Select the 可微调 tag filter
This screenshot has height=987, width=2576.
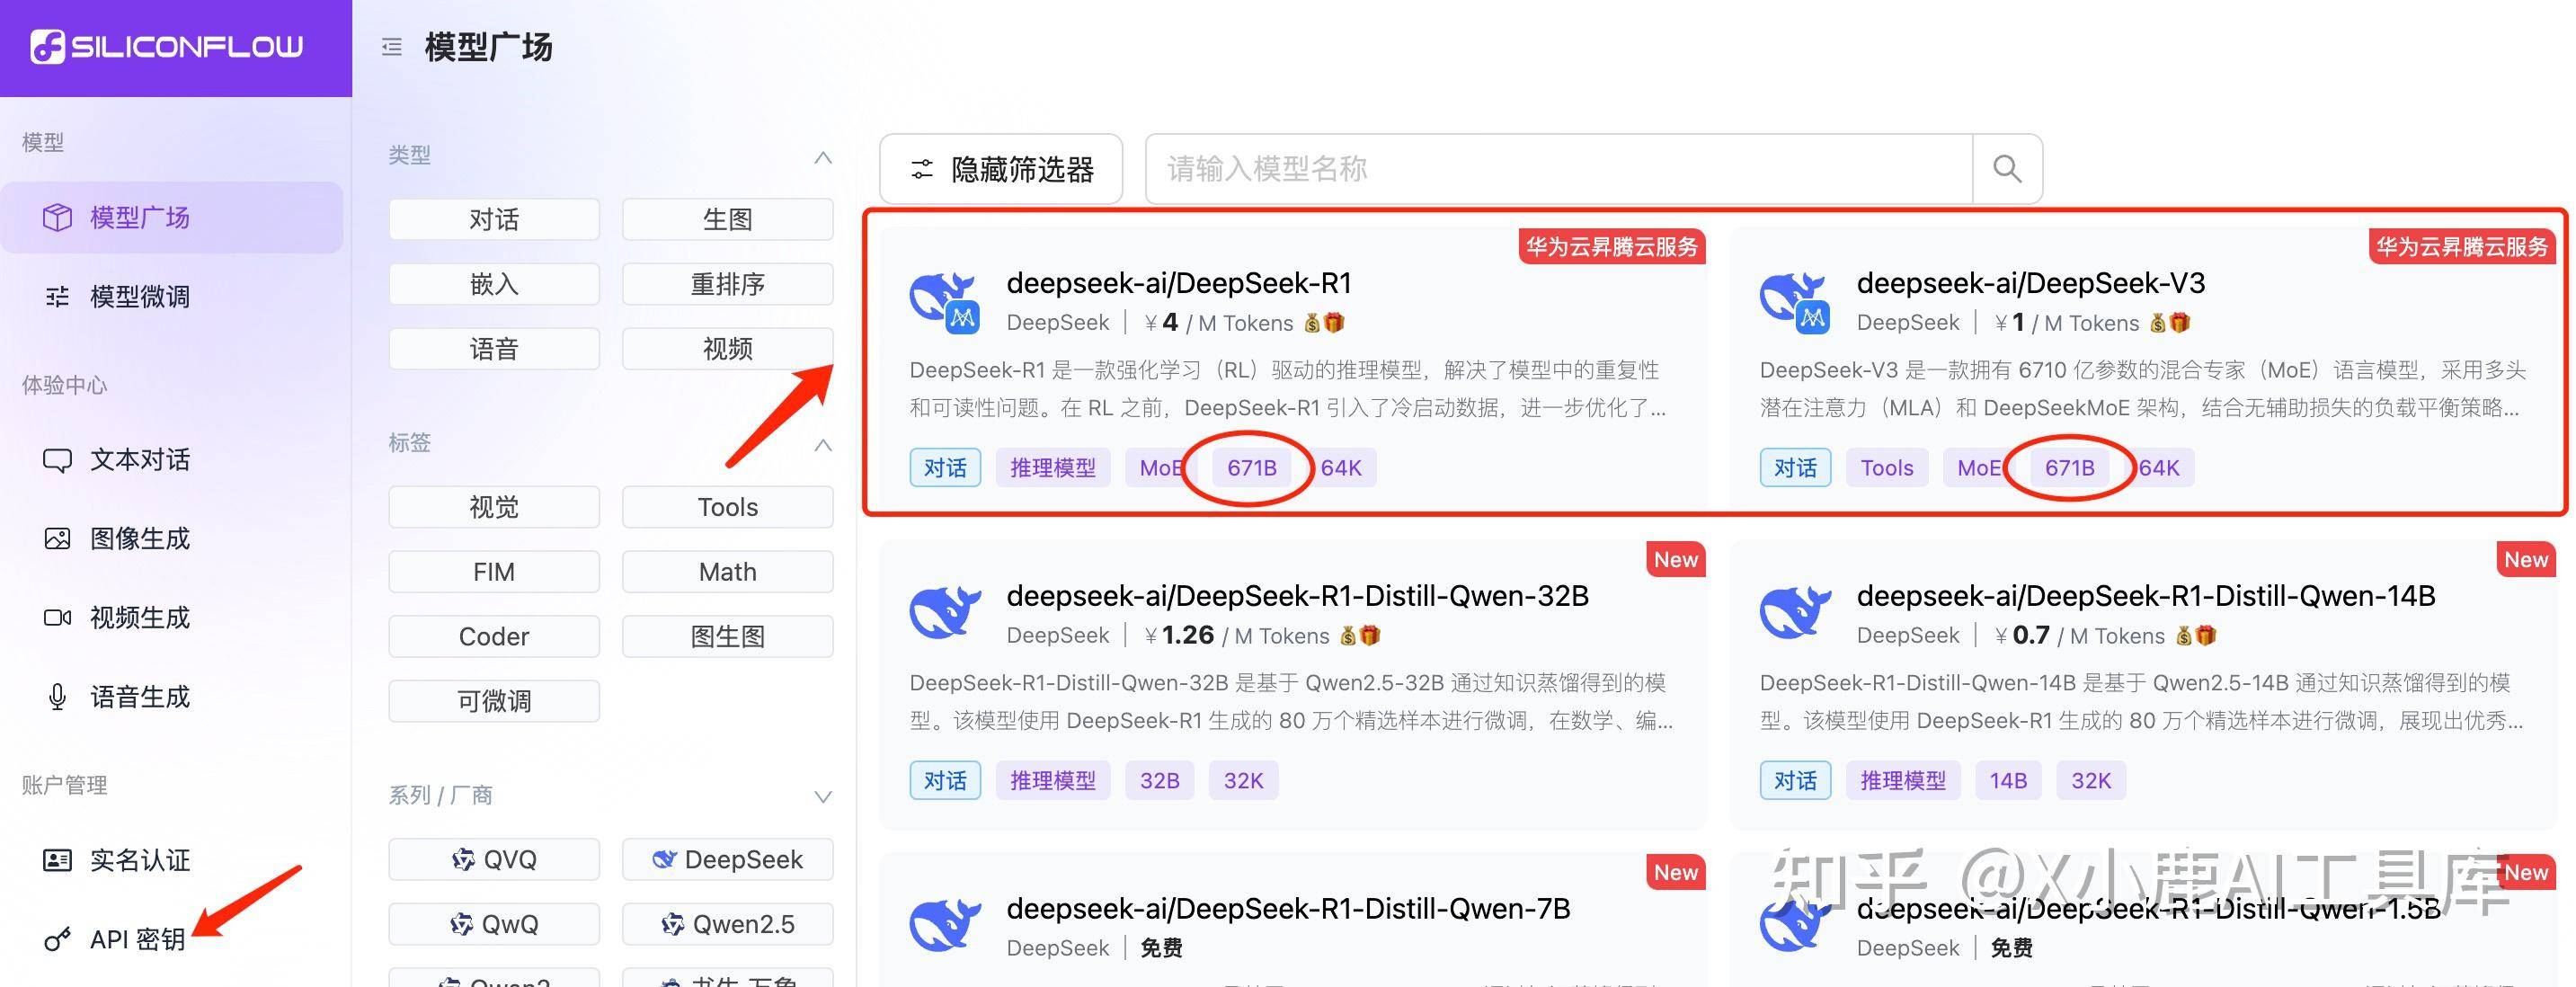click(494, 701)
